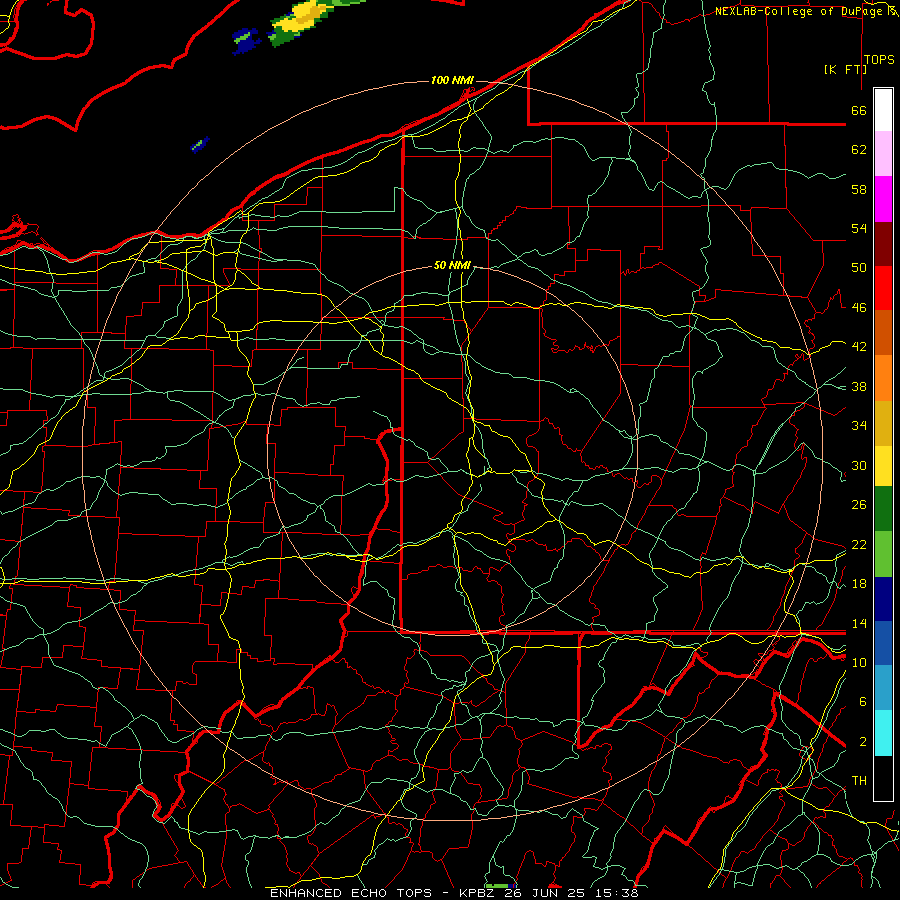Click the "ENHANCED ECHO TOPS" product title
900x900 pixels.
click(x=351, y=893)
